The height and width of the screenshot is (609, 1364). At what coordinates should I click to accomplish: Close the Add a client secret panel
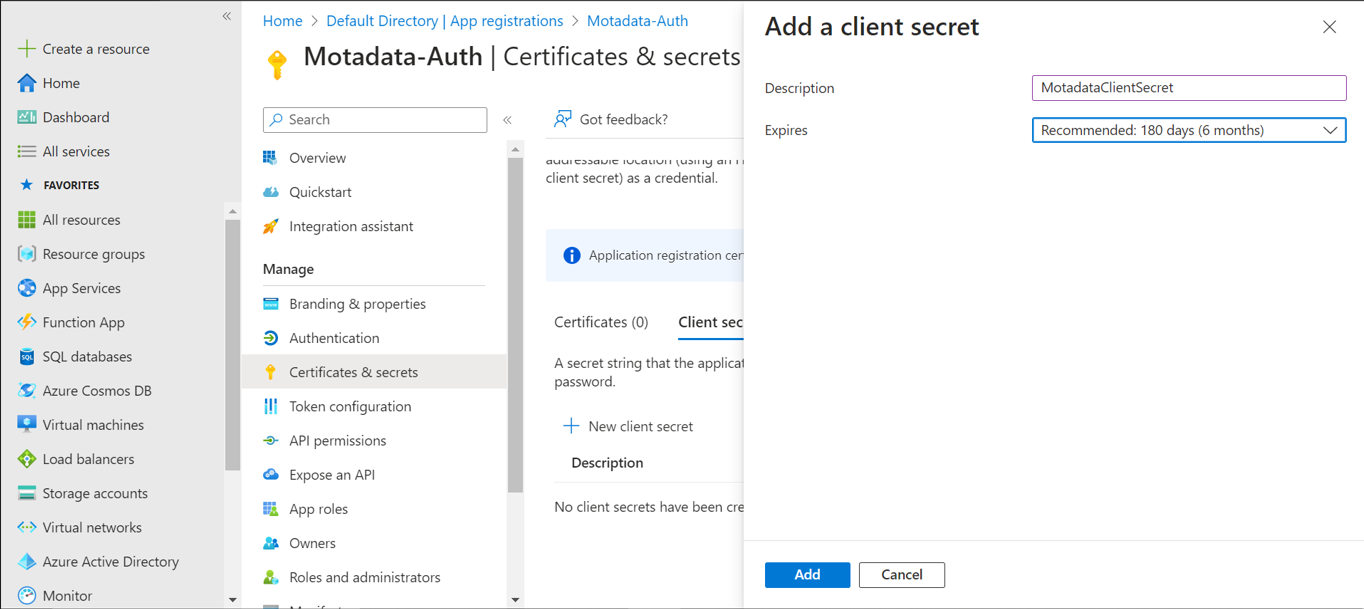[1329, 27]
